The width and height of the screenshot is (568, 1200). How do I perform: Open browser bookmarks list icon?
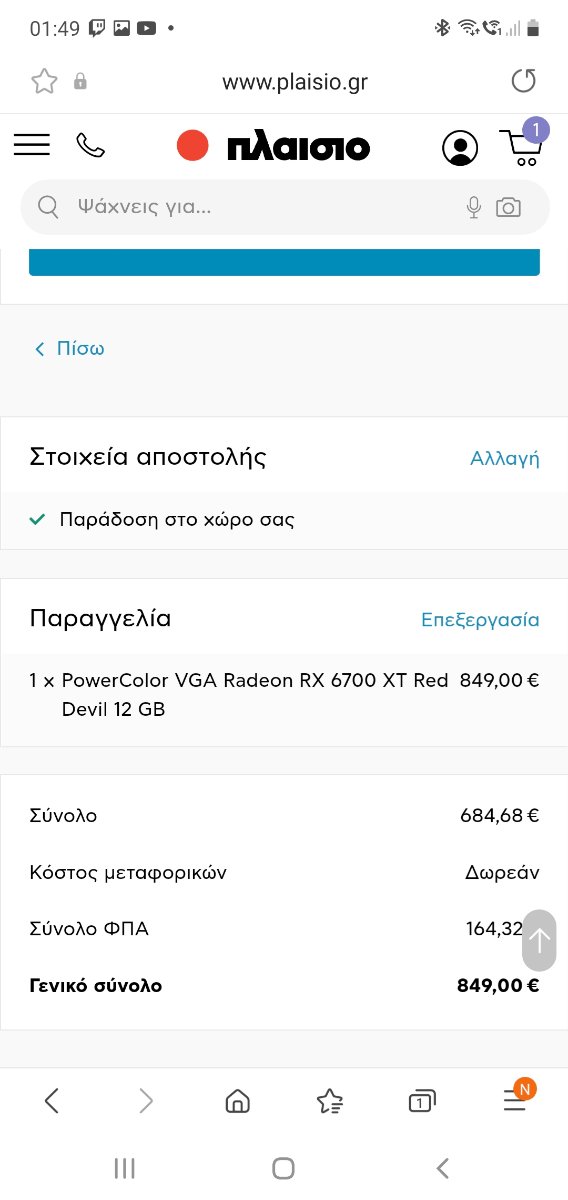[x=330, y=1102]
